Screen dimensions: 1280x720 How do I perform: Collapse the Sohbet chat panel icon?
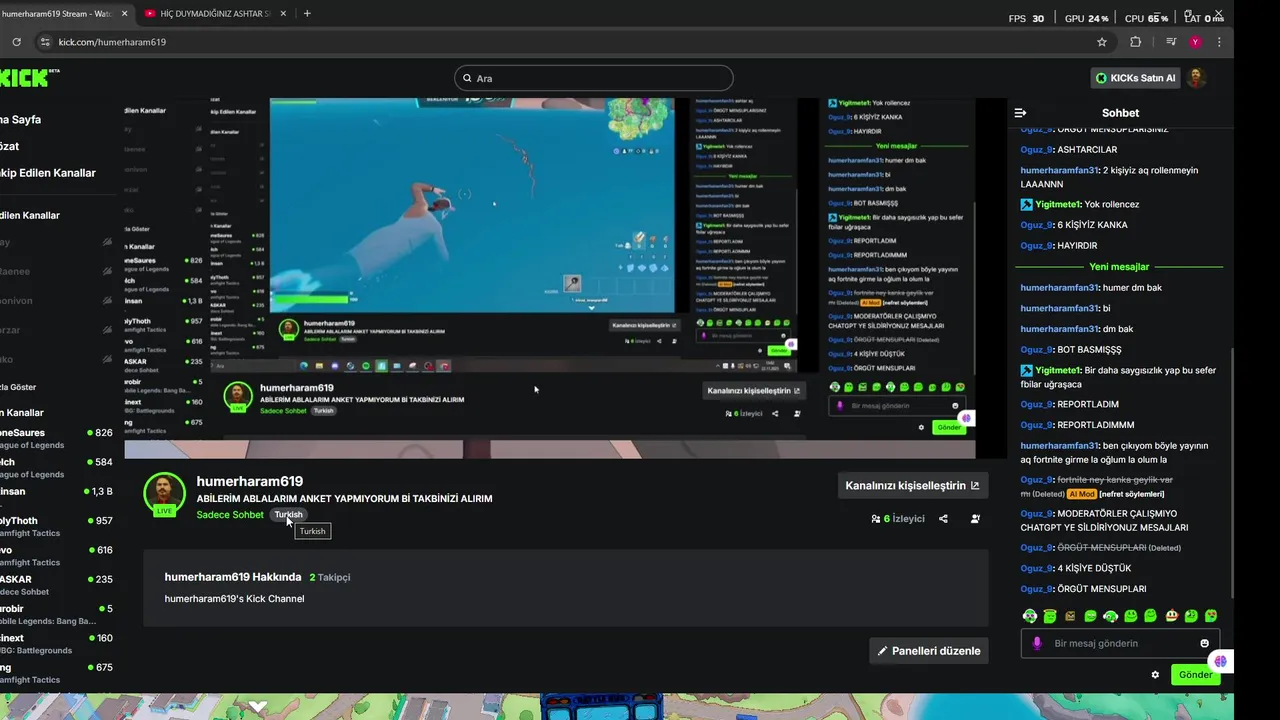(x=1020, y=113)
